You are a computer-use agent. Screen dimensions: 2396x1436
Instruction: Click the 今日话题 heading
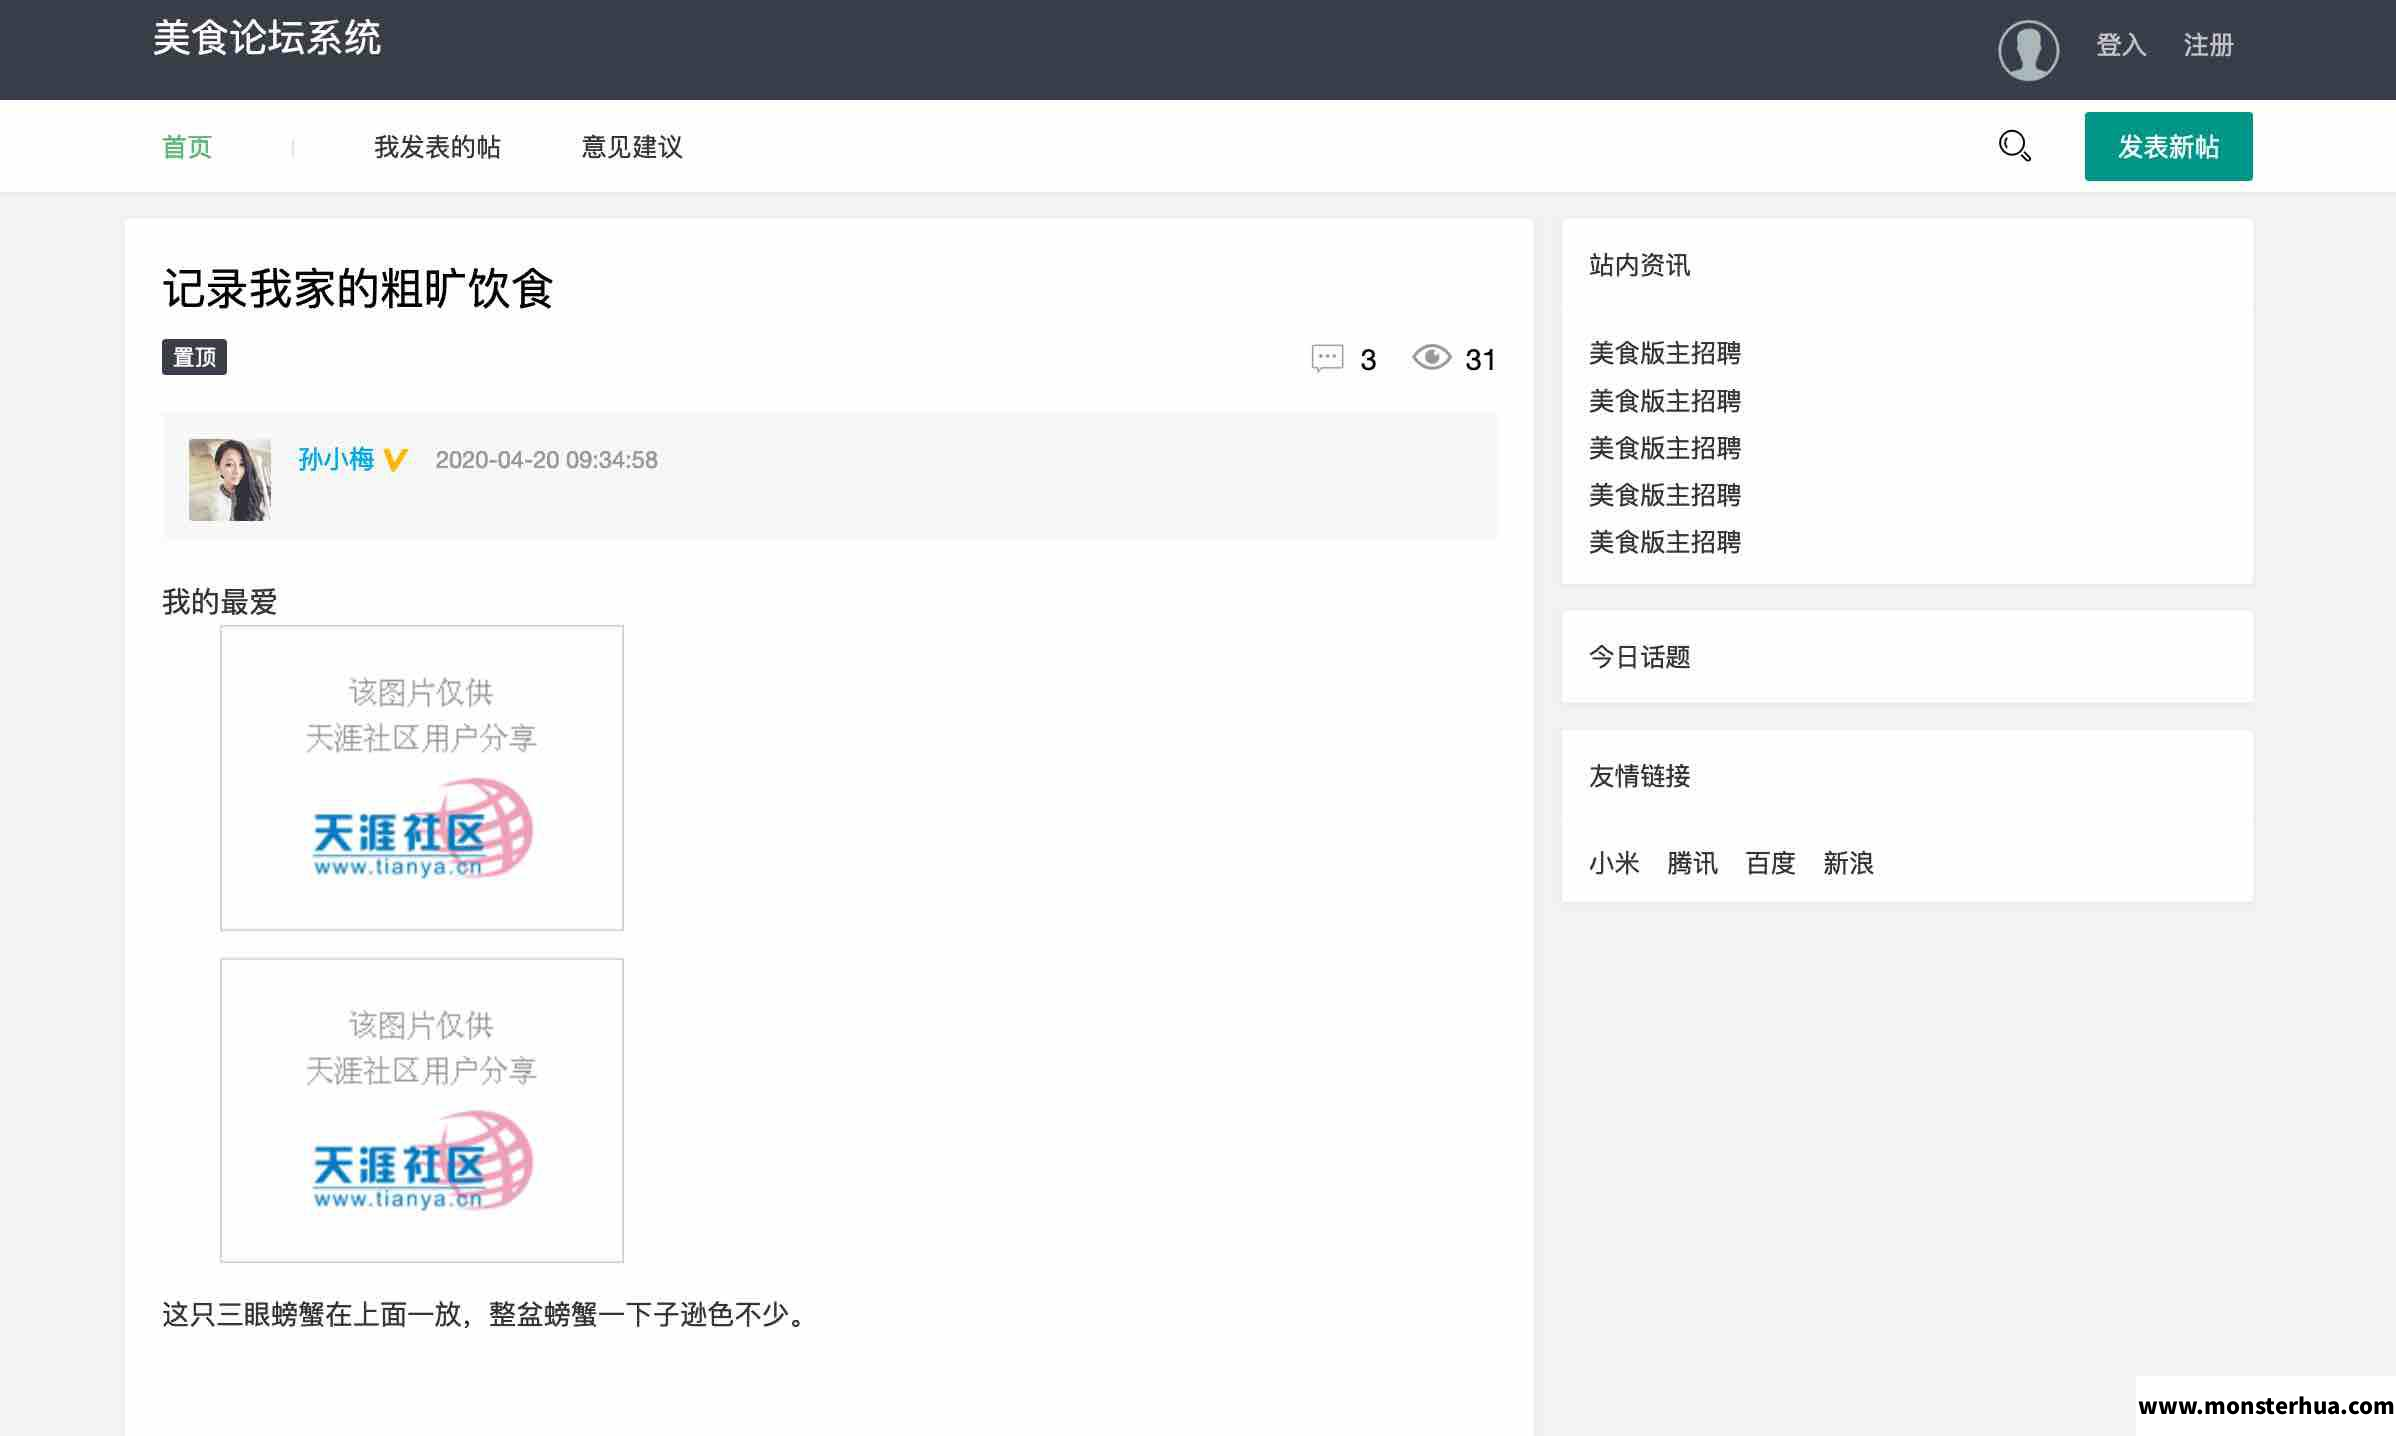(x=1639, y=657)
